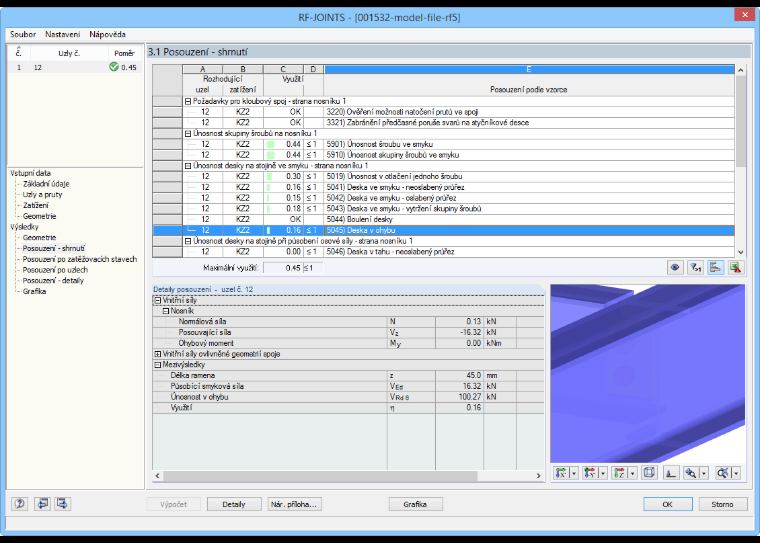Click the filter ratios greater than 1 icon
760x543 pixels.
pyautogui.click(x=695, y=268)
